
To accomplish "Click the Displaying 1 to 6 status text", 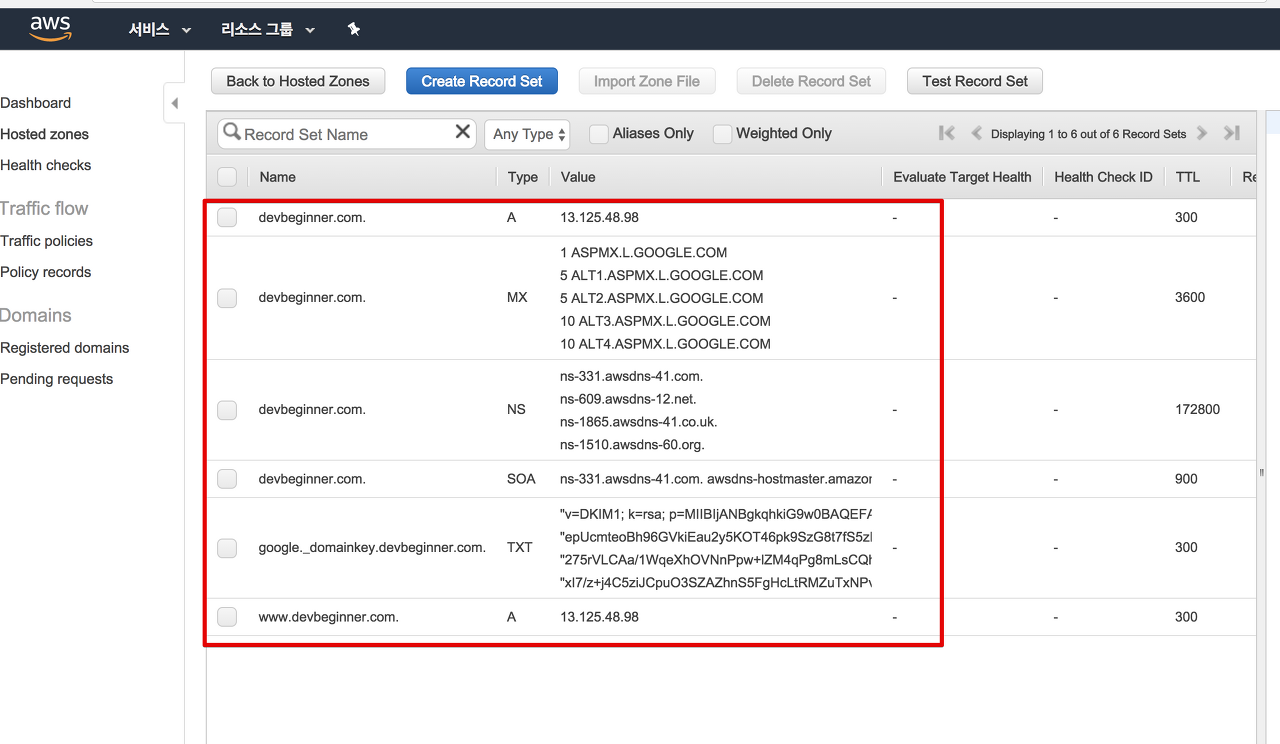I will coord(1089,133).
